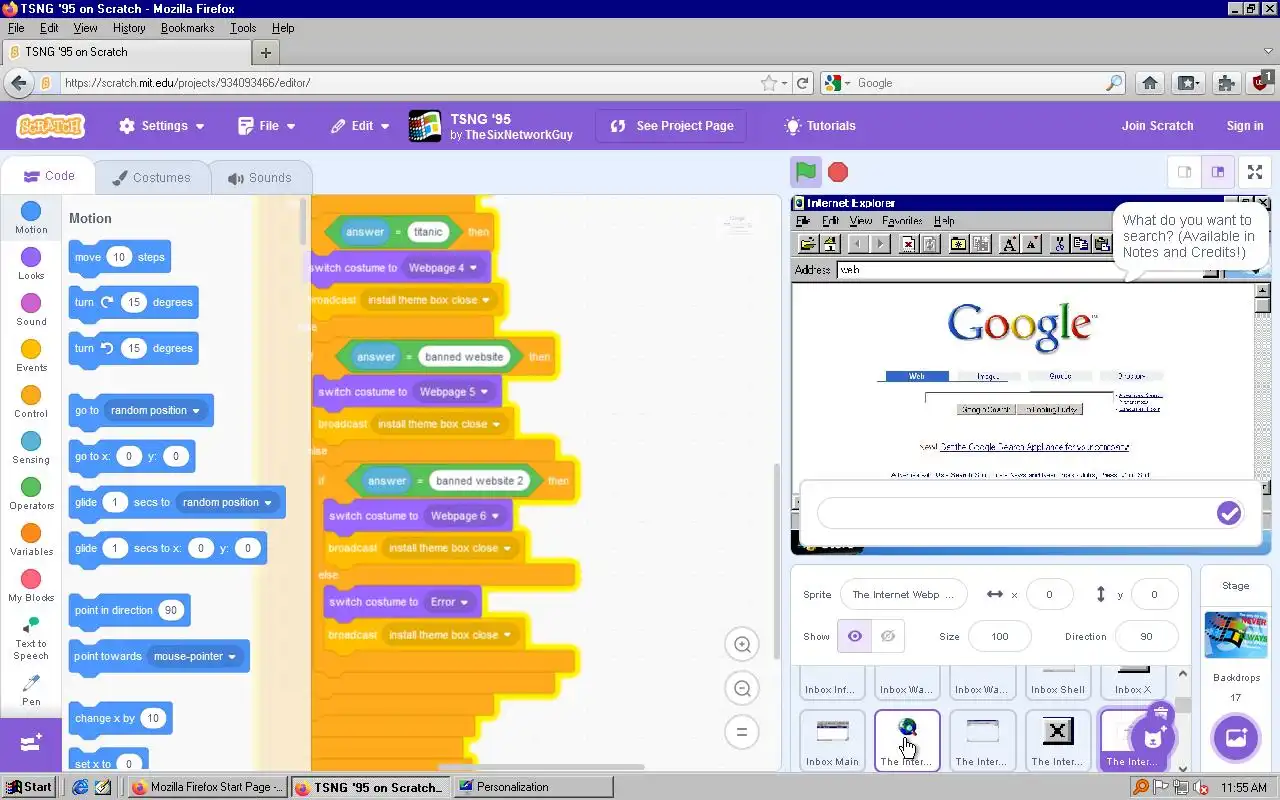Switch to small stage layout
Viewport: 1280px width, 800px height.
click(1184, 172)
